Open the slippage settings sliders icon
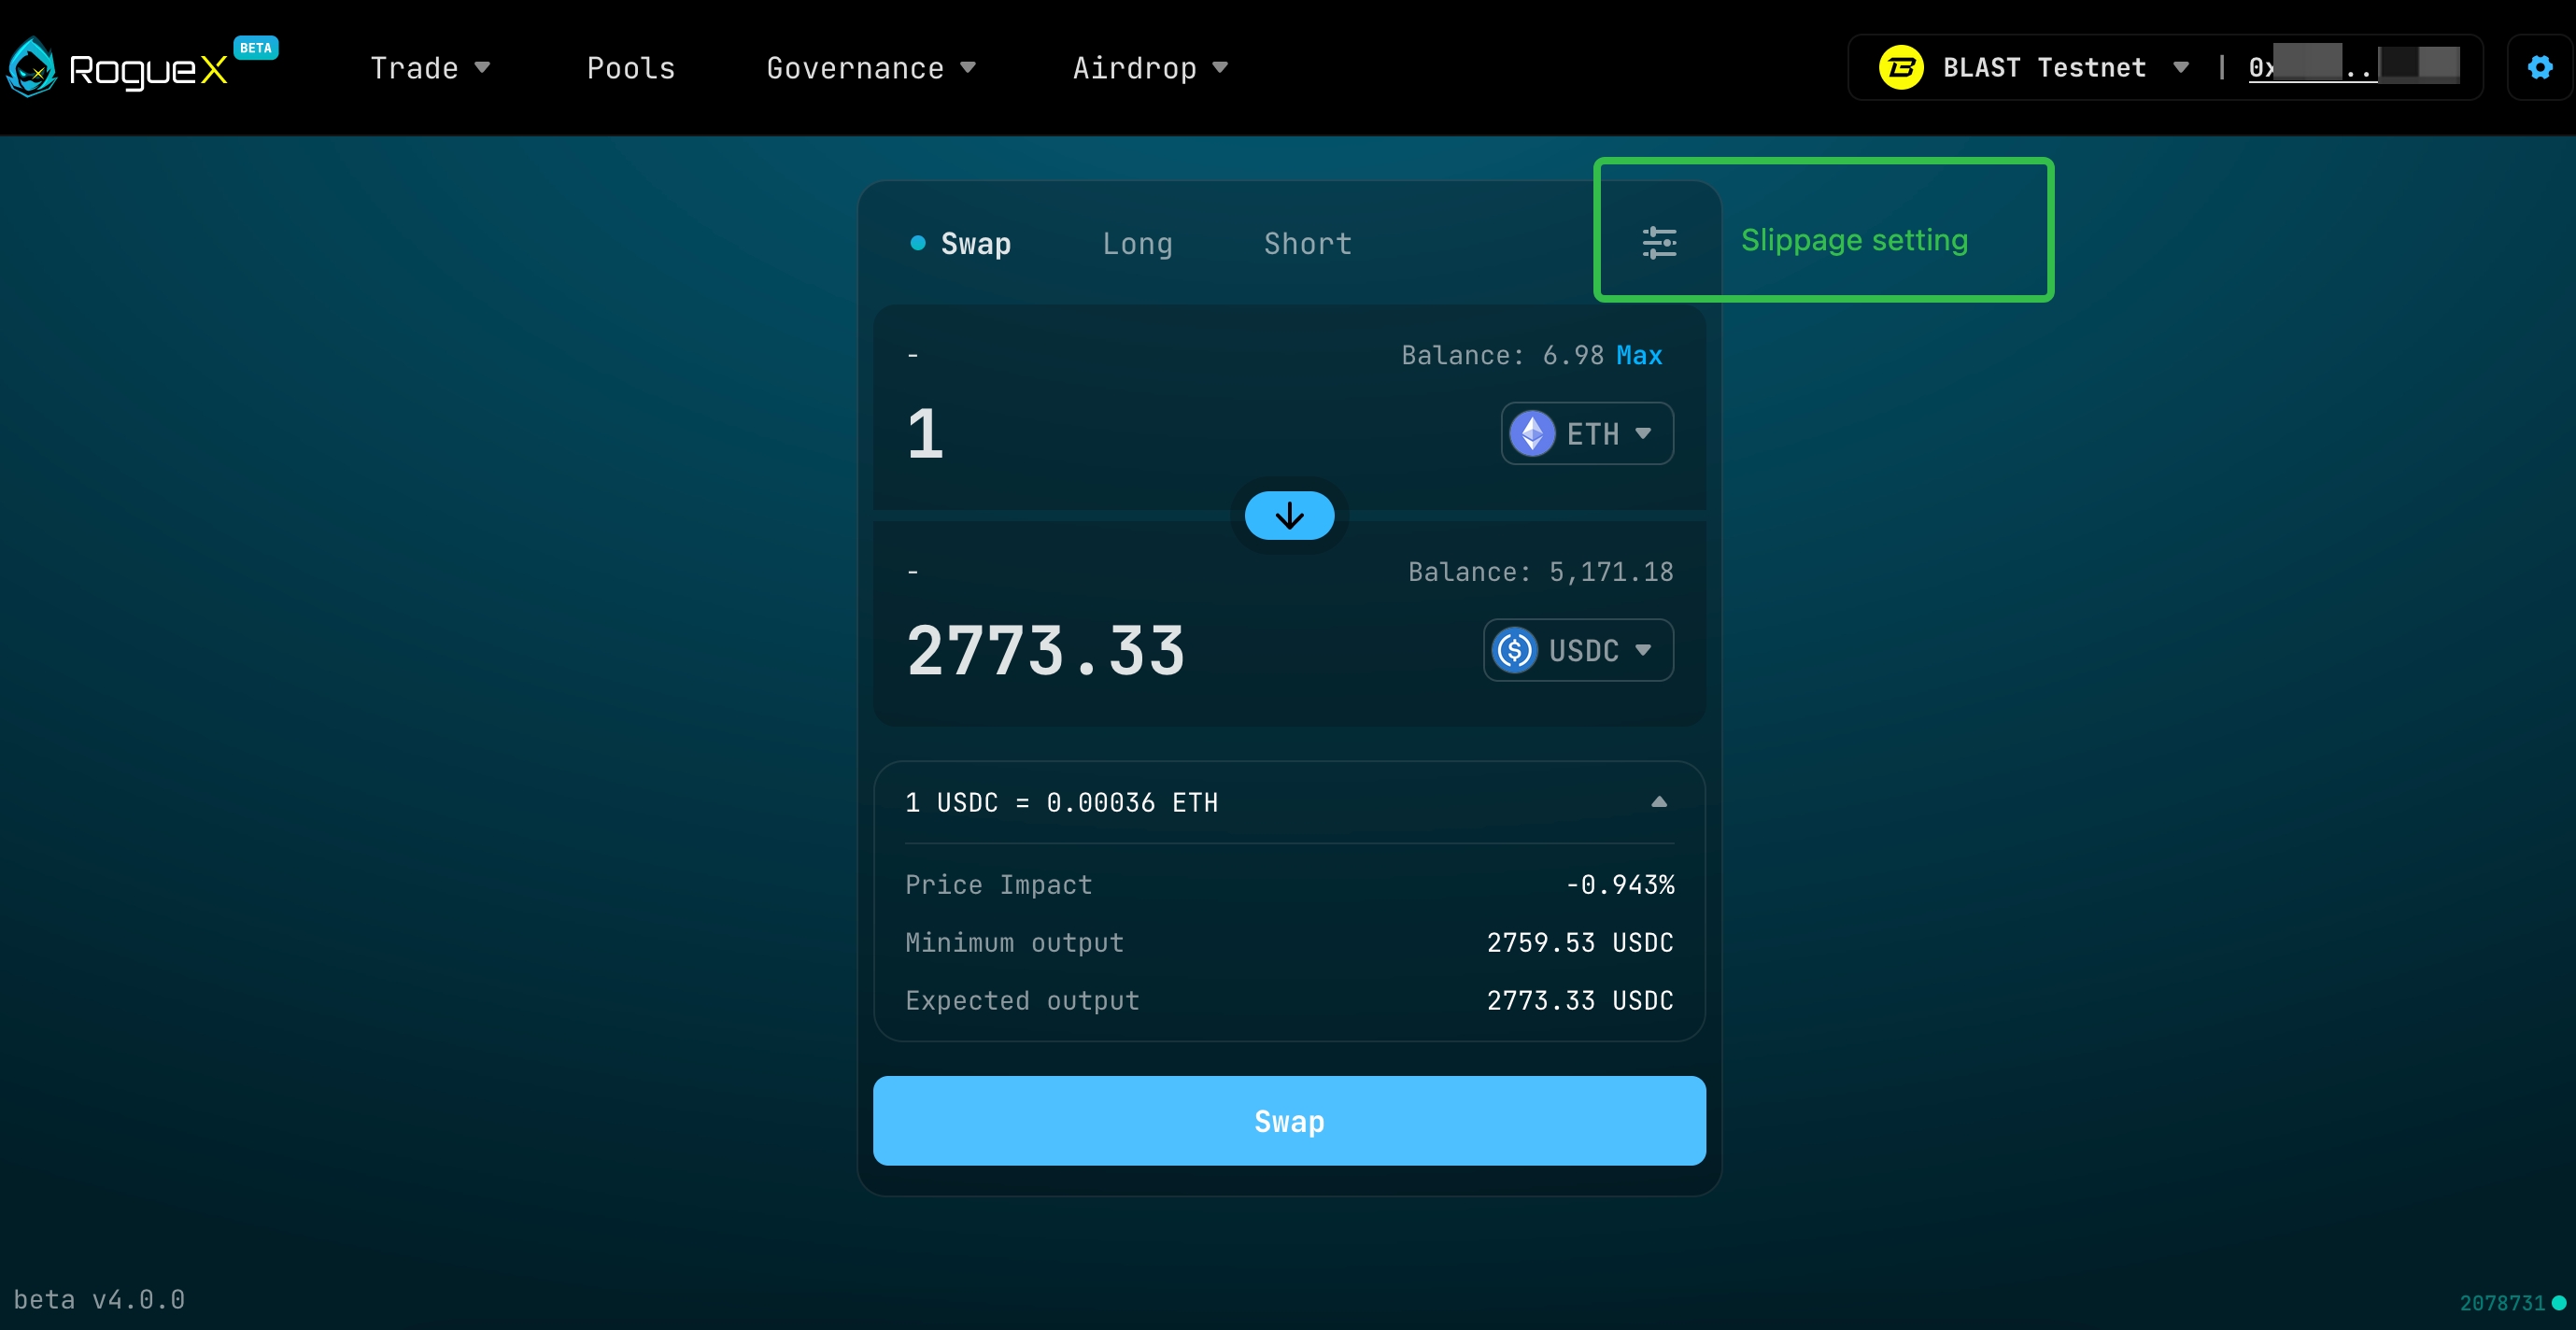Viewport: 2576px width, 1330px height. tap(1659, 242)
